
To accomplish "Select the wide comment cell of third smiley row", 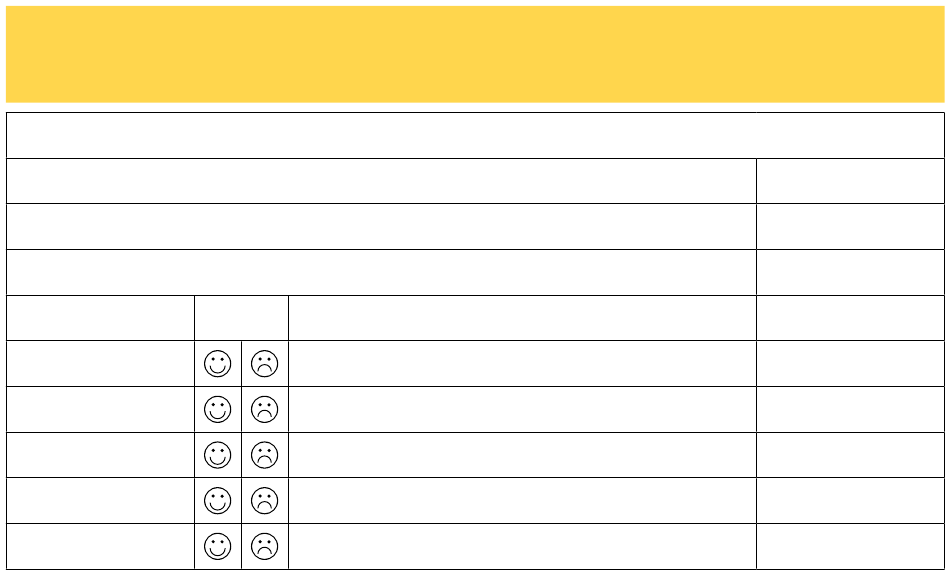I will tap(522, 455).
